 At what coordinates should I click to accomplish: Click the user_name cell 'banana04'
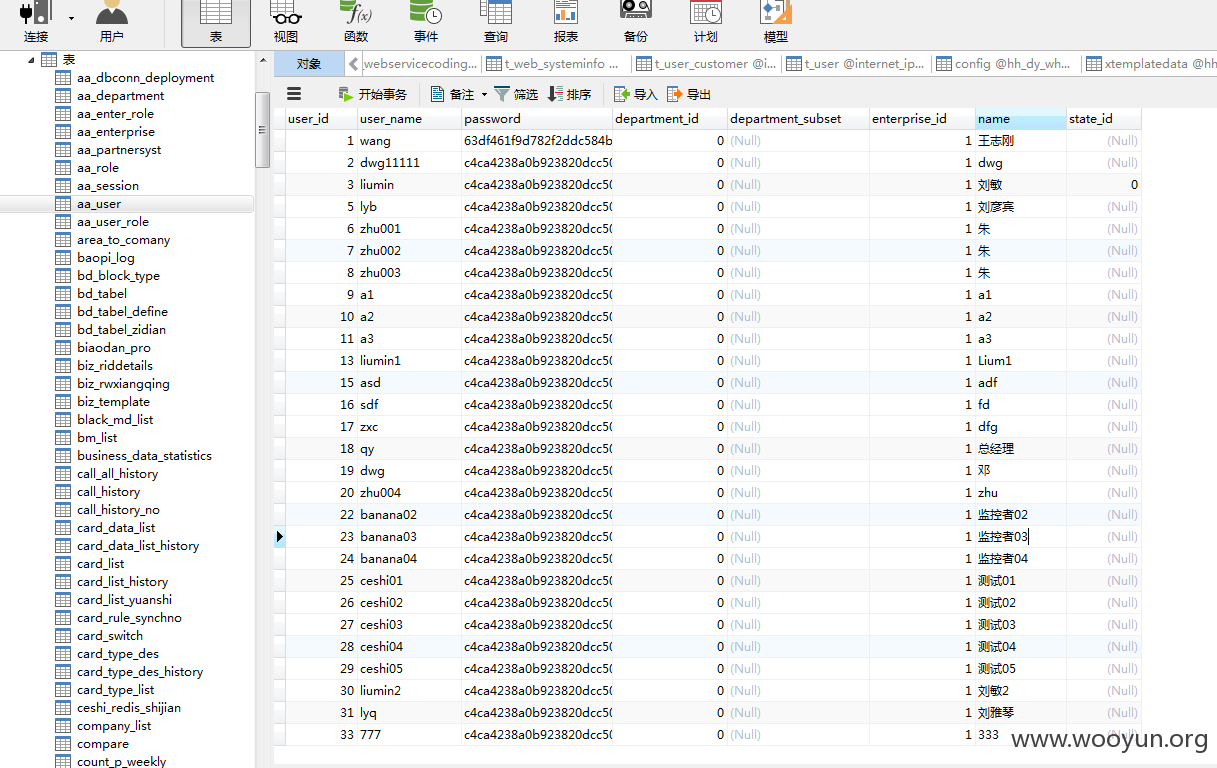click(x=409, y=559)
